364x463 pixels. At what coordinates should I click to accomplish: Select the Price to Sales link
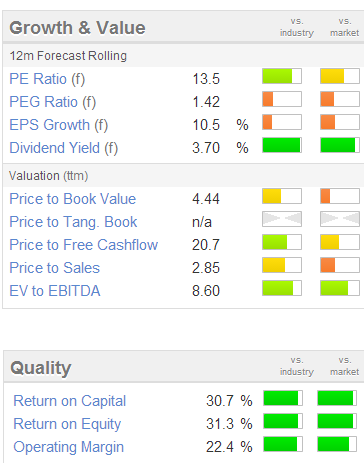pos(55,268)
